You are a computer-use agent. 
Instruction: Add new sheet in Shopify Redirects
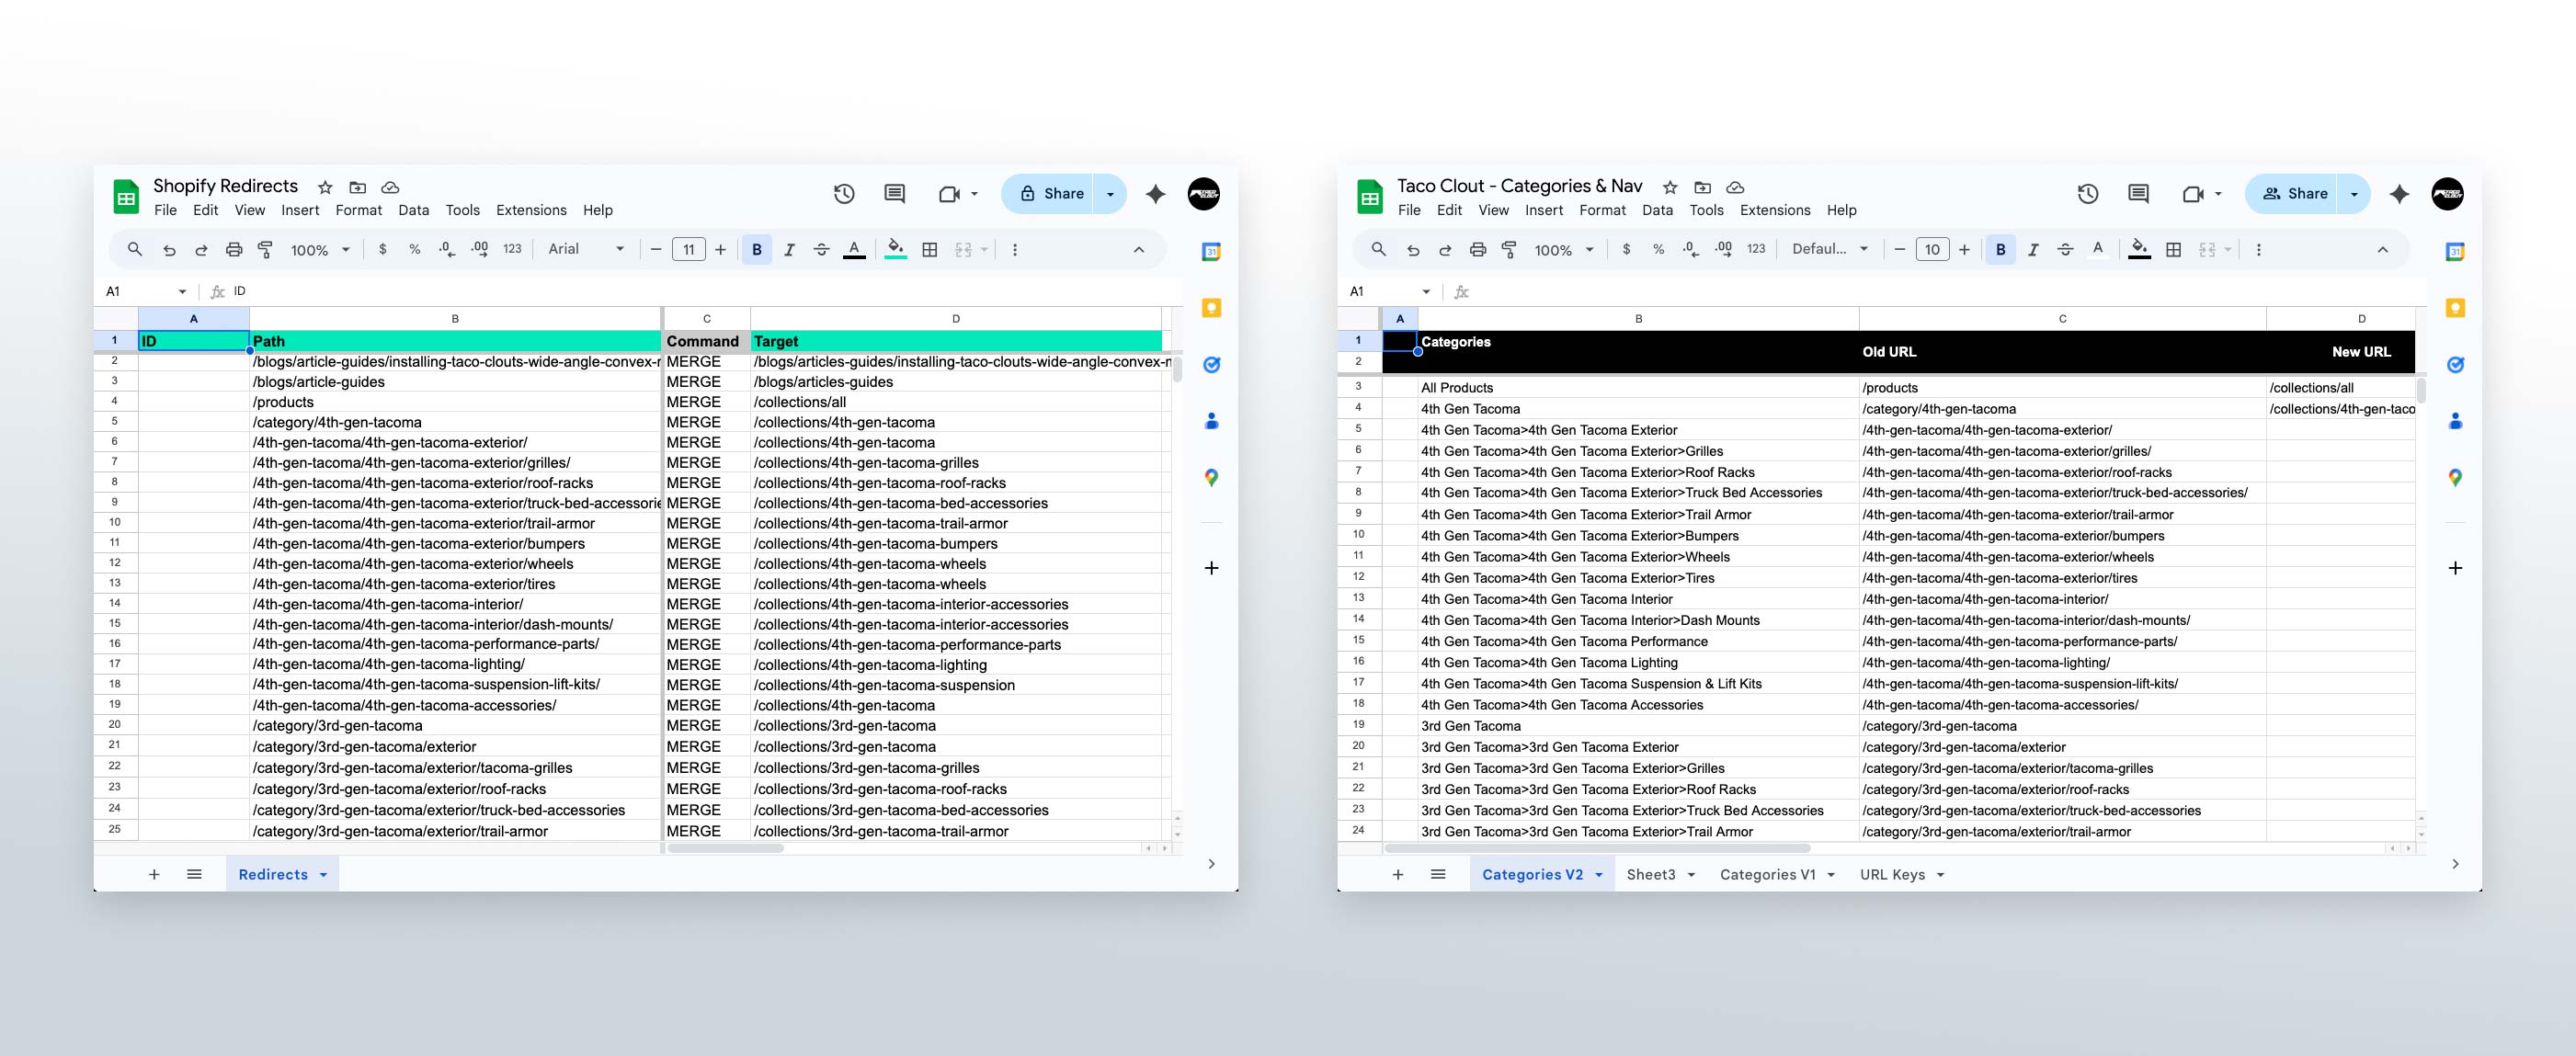[154, 875]
